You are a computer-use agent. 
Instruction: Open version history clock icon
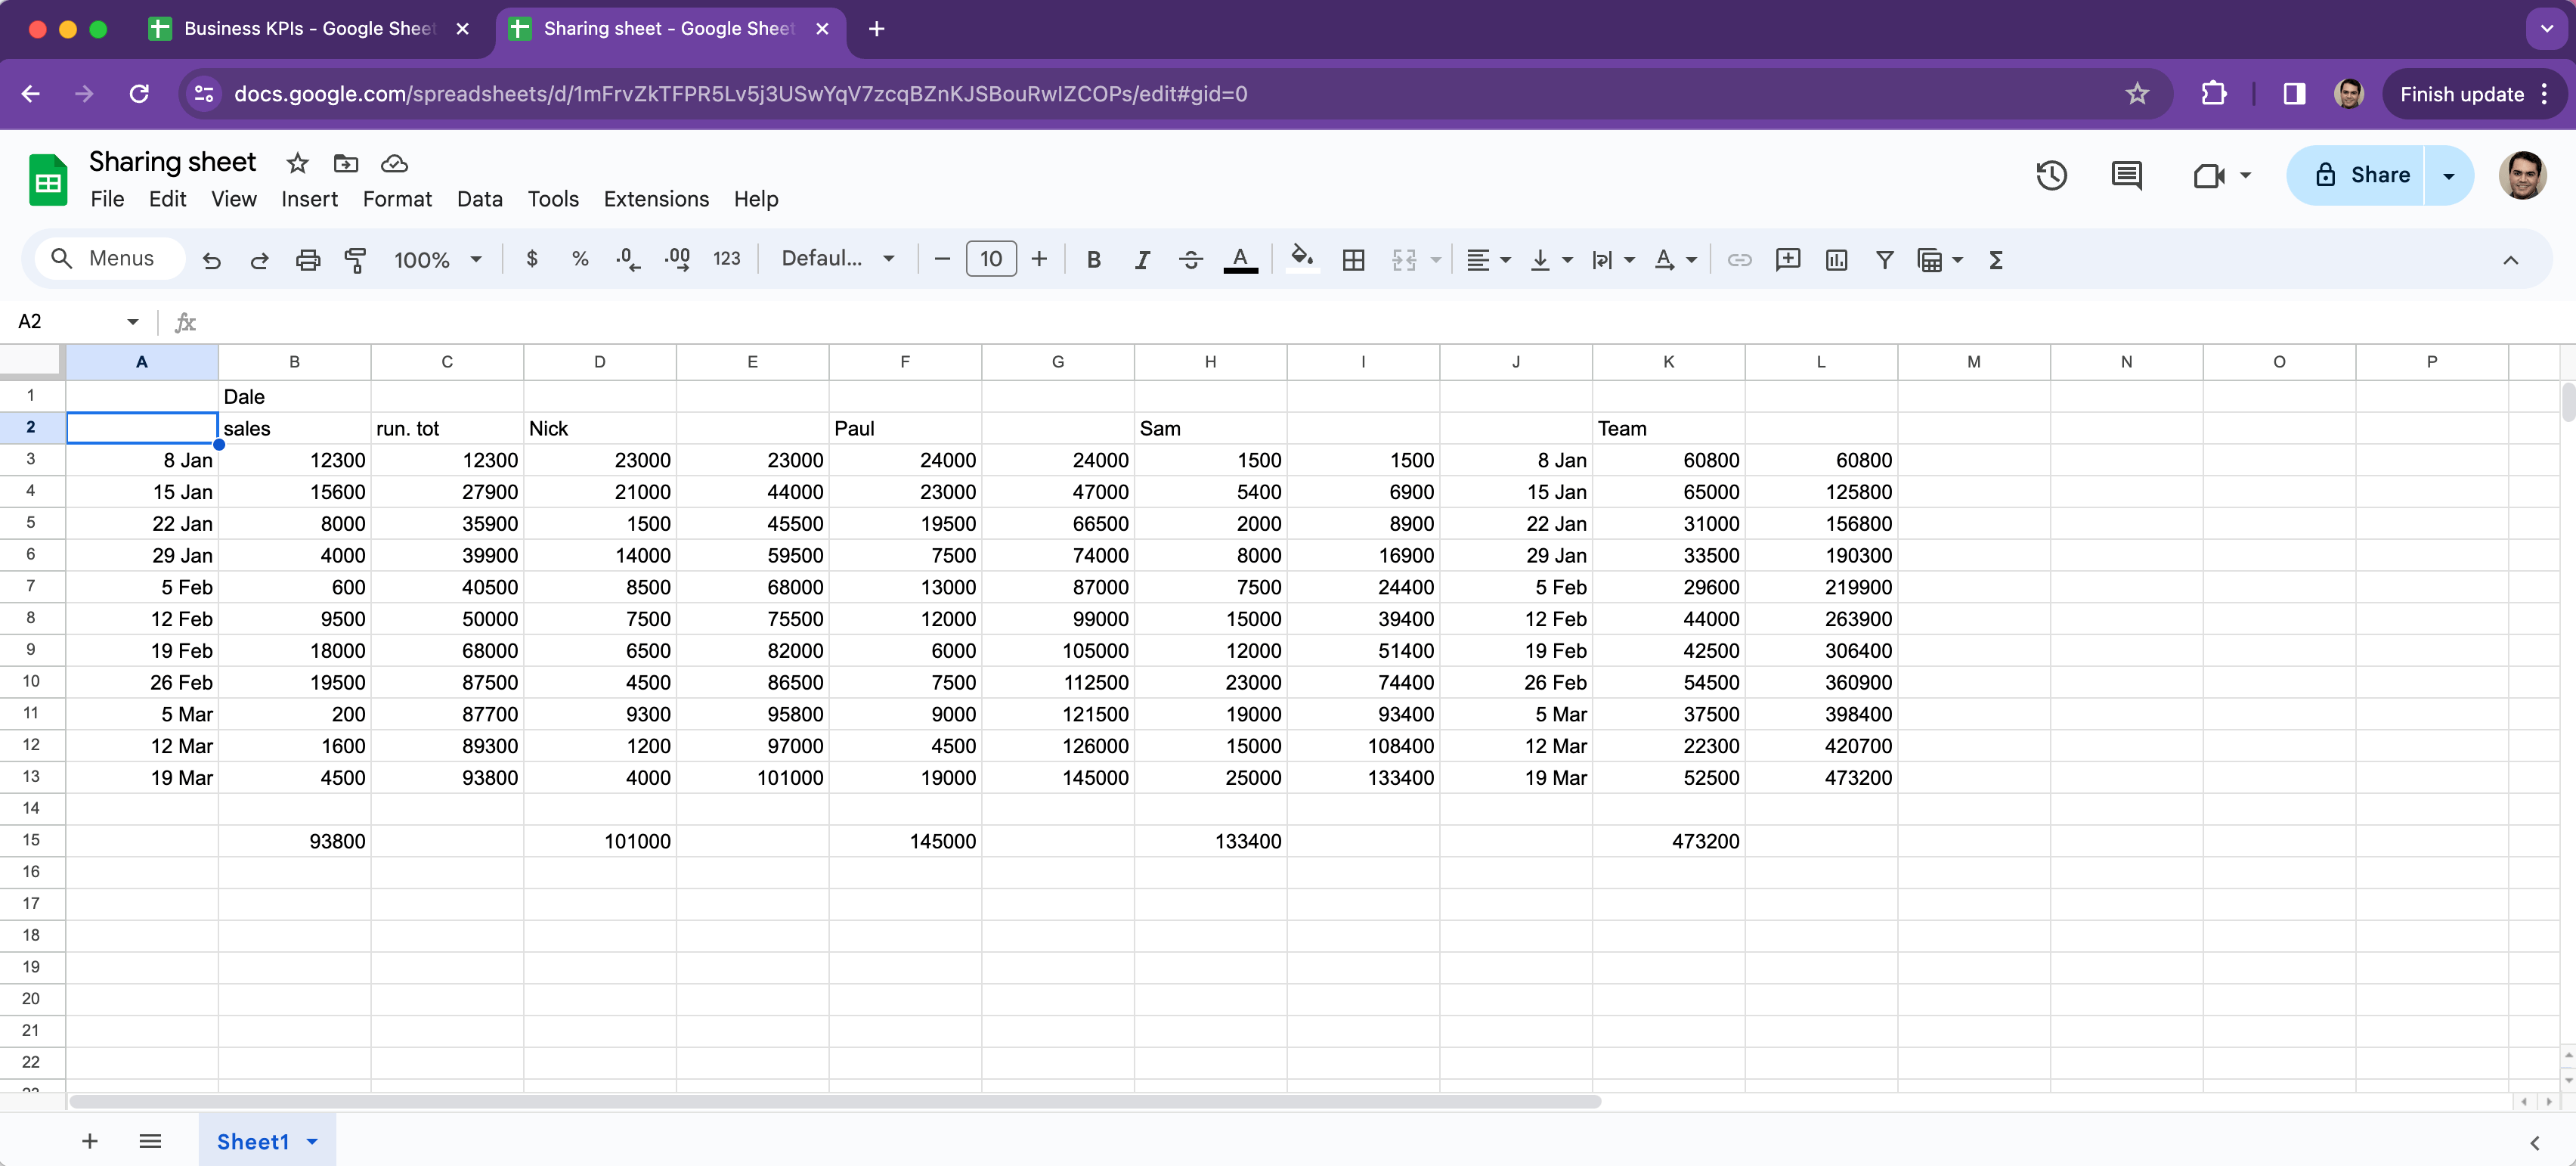pos(2051,176)
